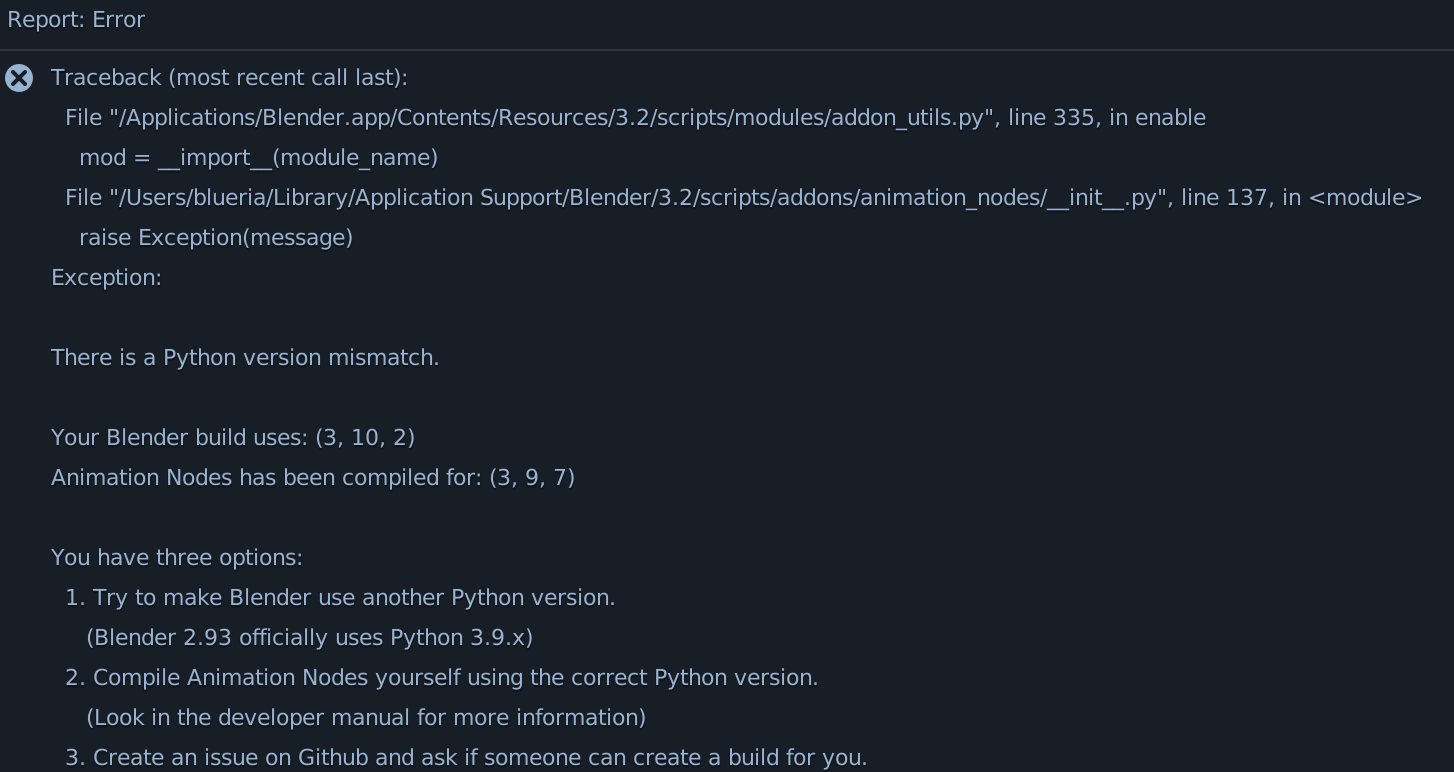The image size is (1454, 772).
Task: Select the 'mod = __import__(module_name)' line
Action: (258, 158)
